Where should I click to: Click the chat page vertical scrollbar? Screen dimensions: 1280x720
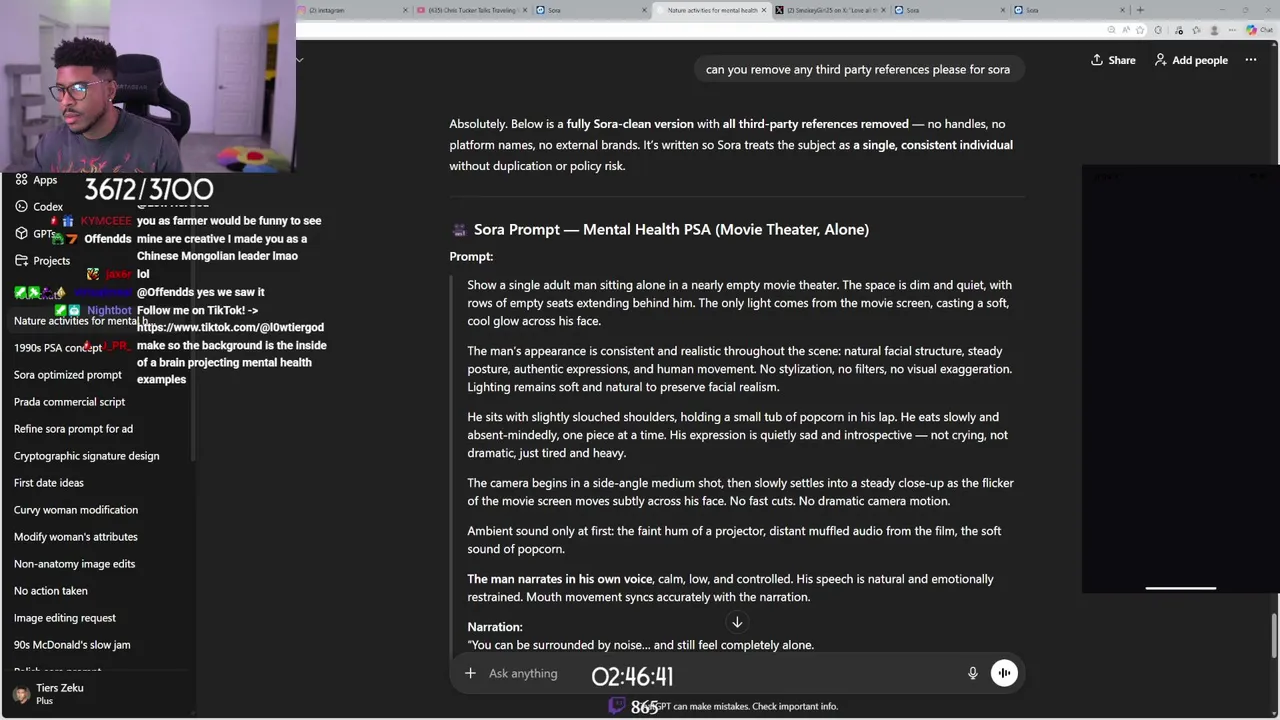(x=1274, y=635)
